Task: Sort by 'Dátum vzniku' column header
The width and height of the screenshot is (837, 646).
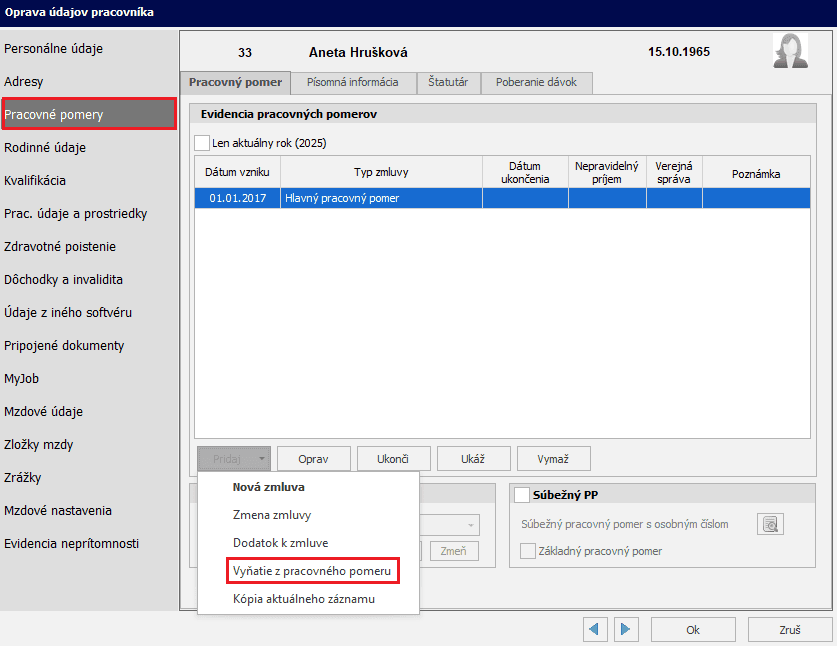Action: [x=236, y=173]
